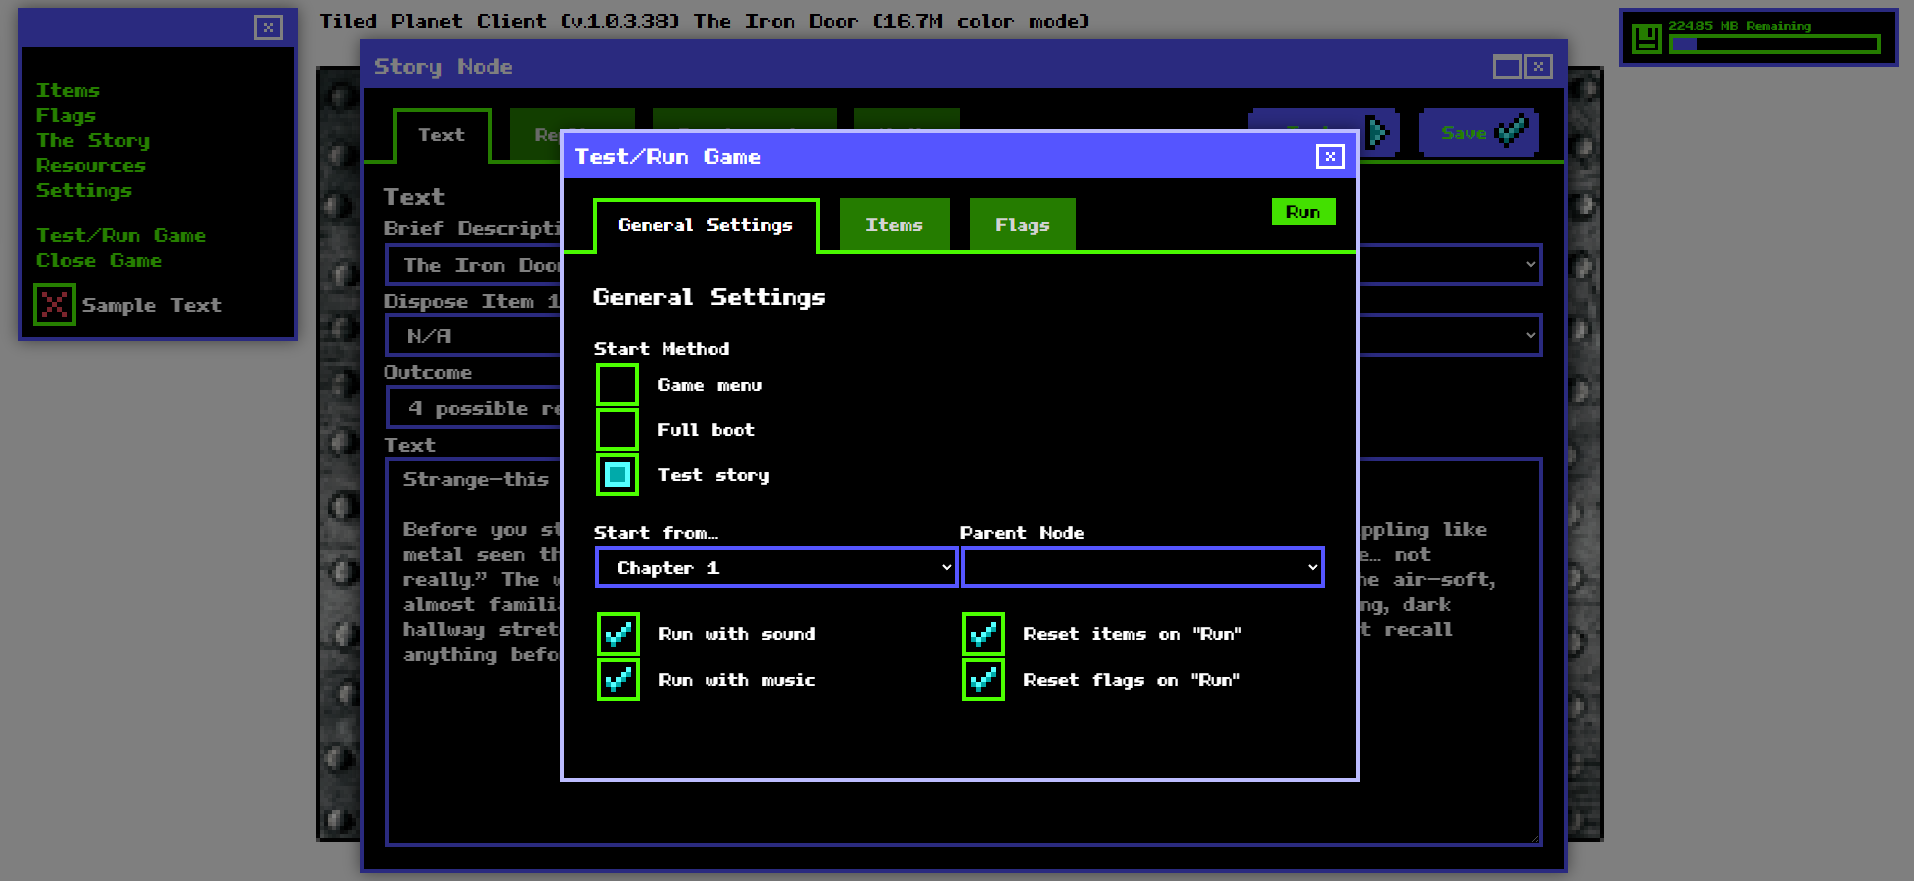Close the Story Node window
The image size is (1914, 881).
[1539, 67]
